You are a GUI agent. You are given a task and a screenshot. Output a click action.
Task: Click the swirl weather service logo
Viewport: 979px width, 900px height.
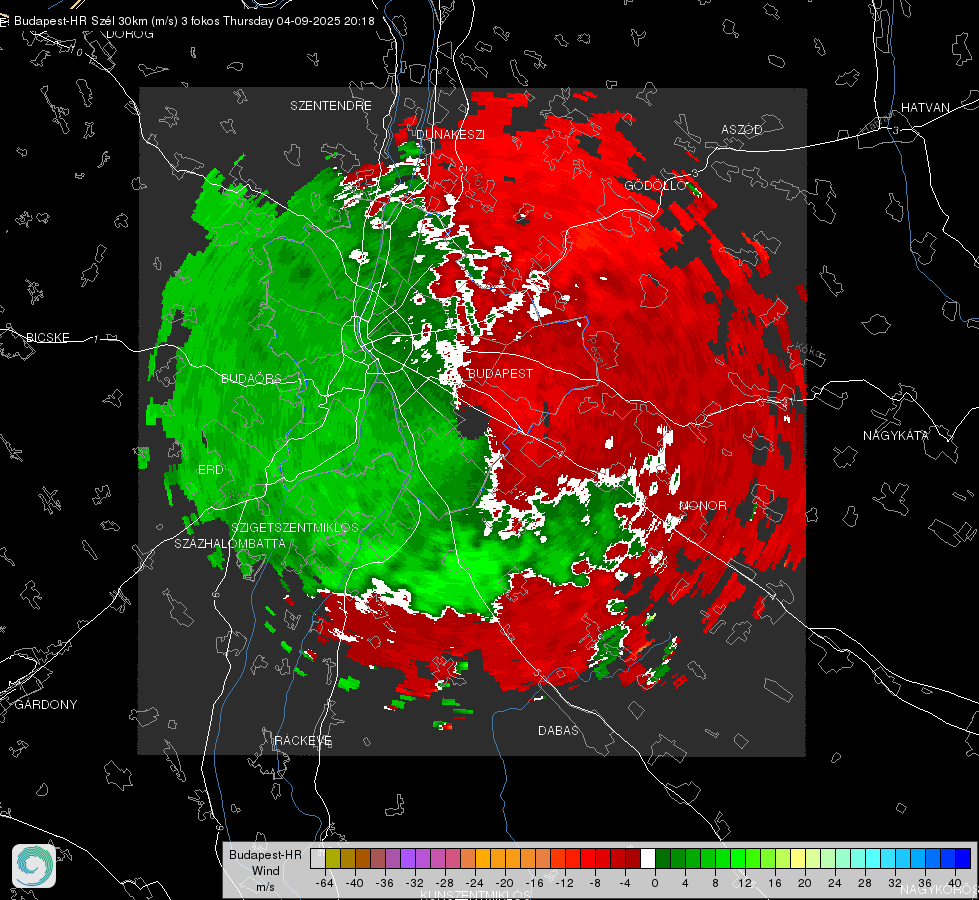pyautogui.click(x=34, y=866)
